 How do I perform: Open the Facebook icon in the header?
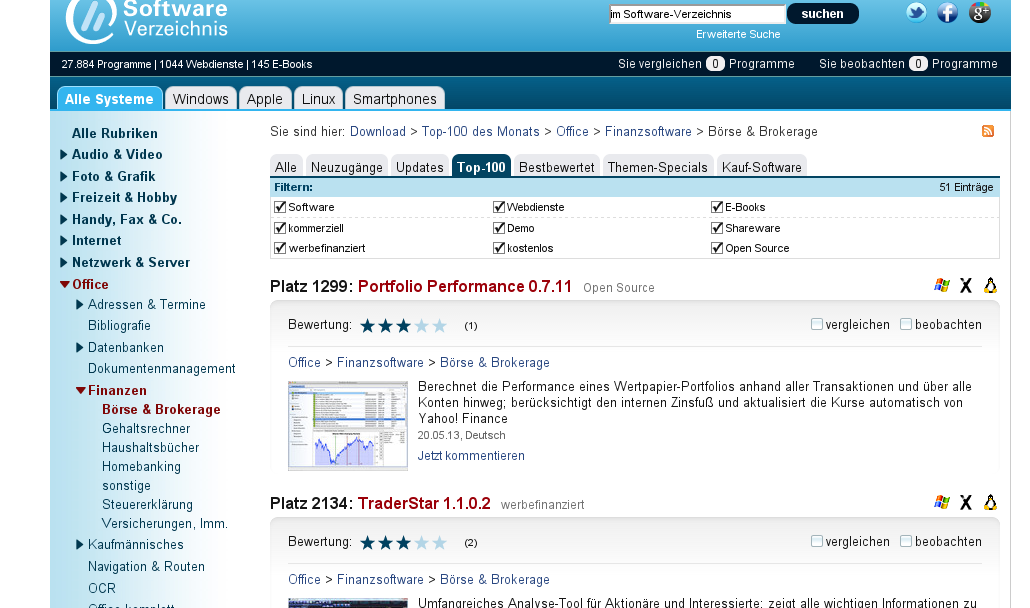click(947, 12)
